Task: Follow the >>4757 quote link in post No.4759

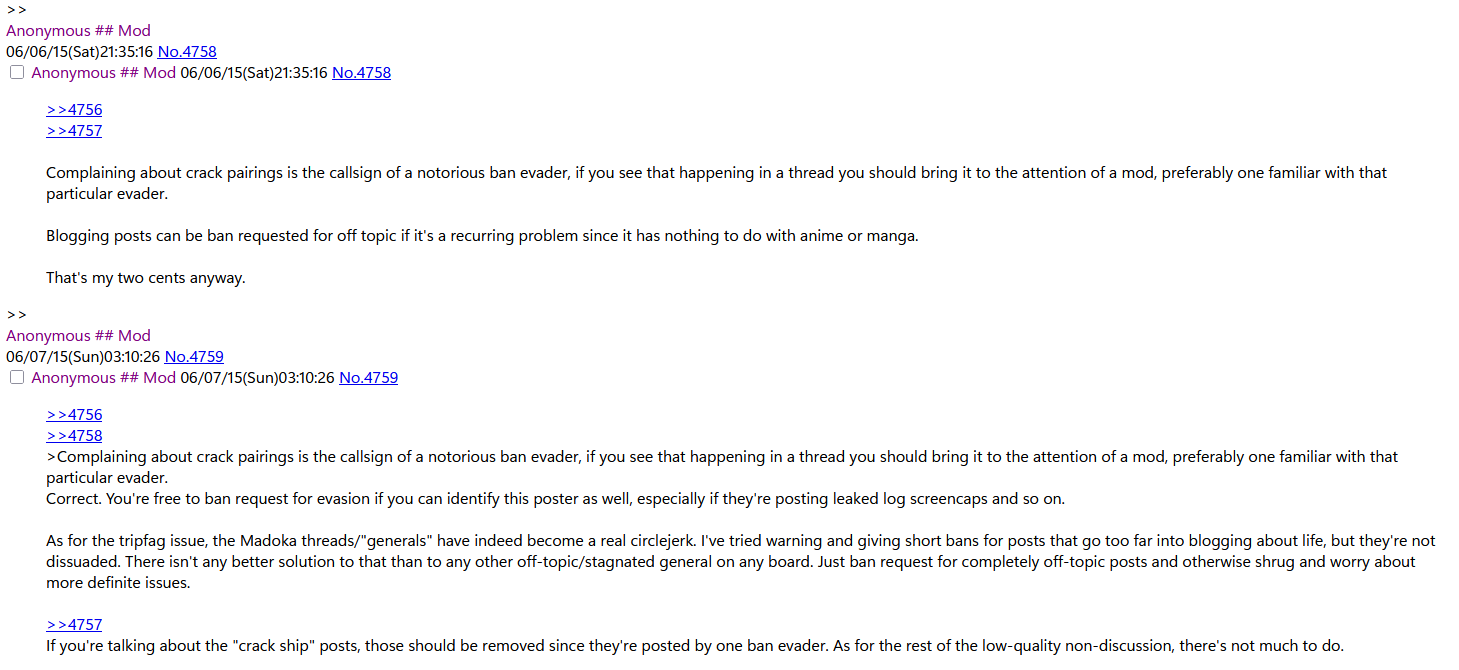Action: 74,625
